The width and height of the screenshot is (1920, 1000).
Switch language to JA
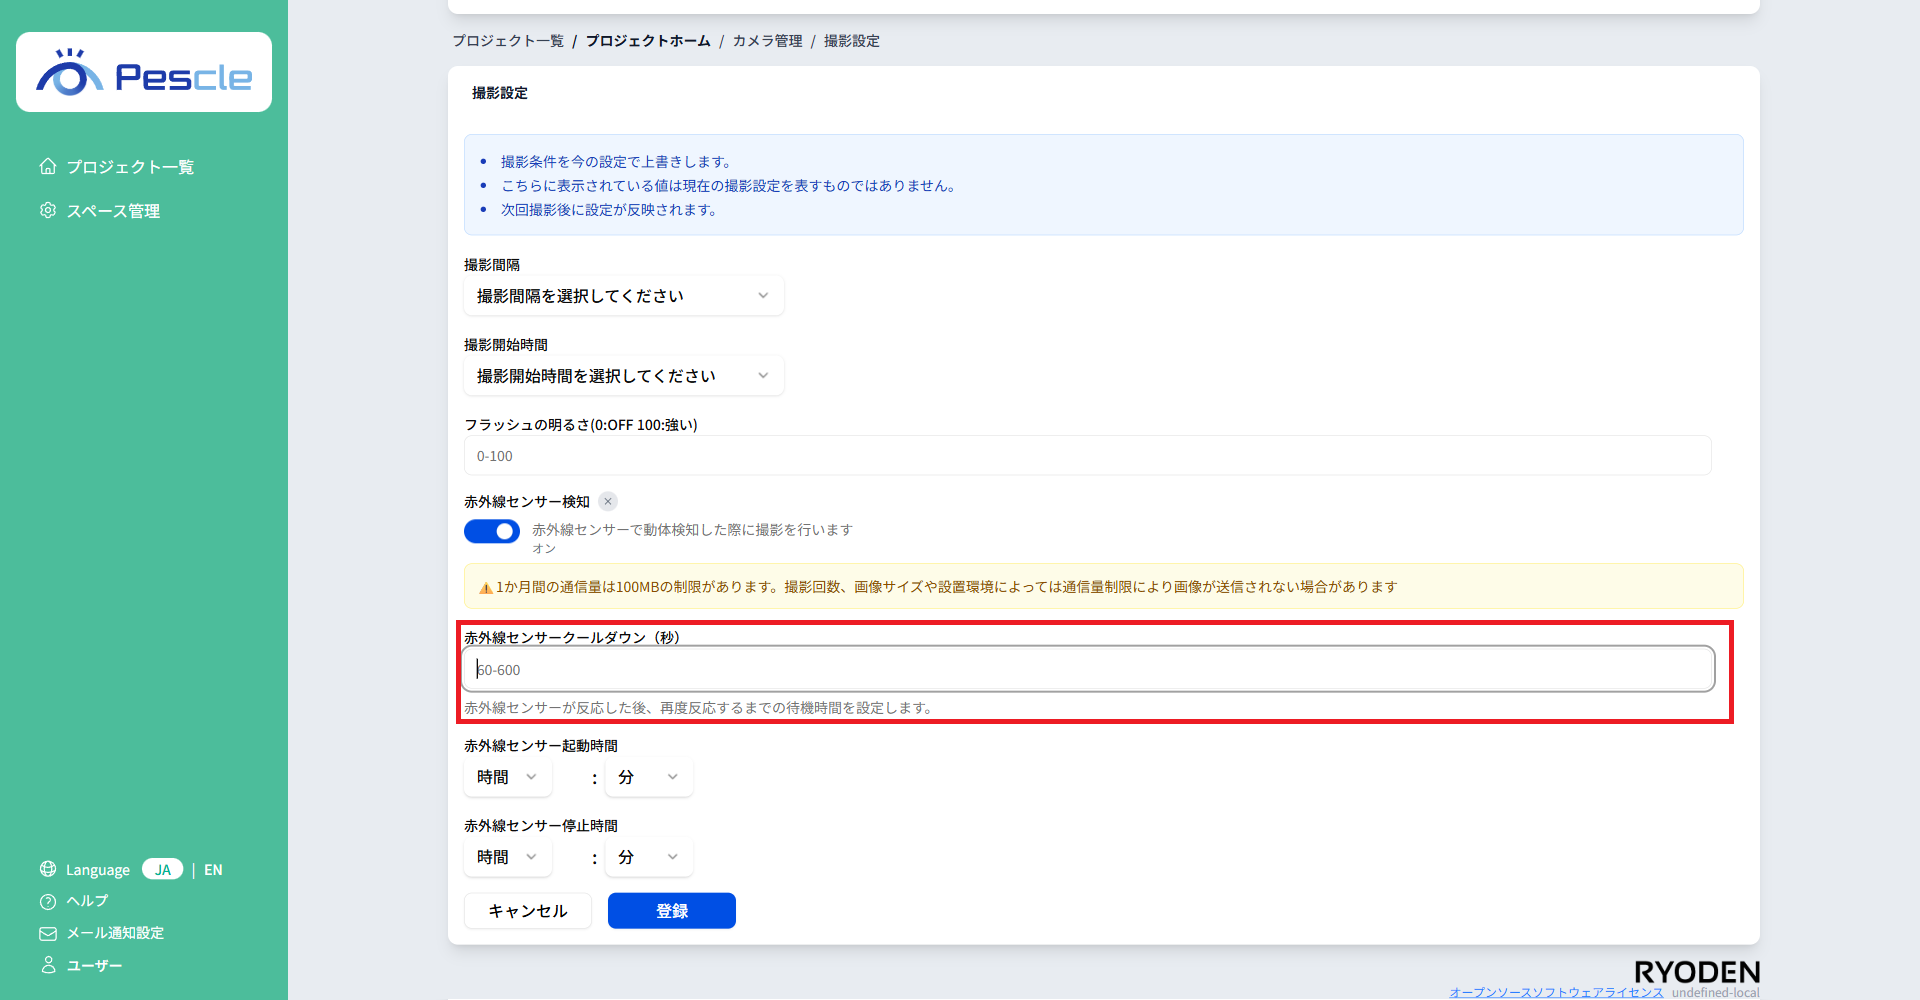pyautogui.click(x=162, y=869)
